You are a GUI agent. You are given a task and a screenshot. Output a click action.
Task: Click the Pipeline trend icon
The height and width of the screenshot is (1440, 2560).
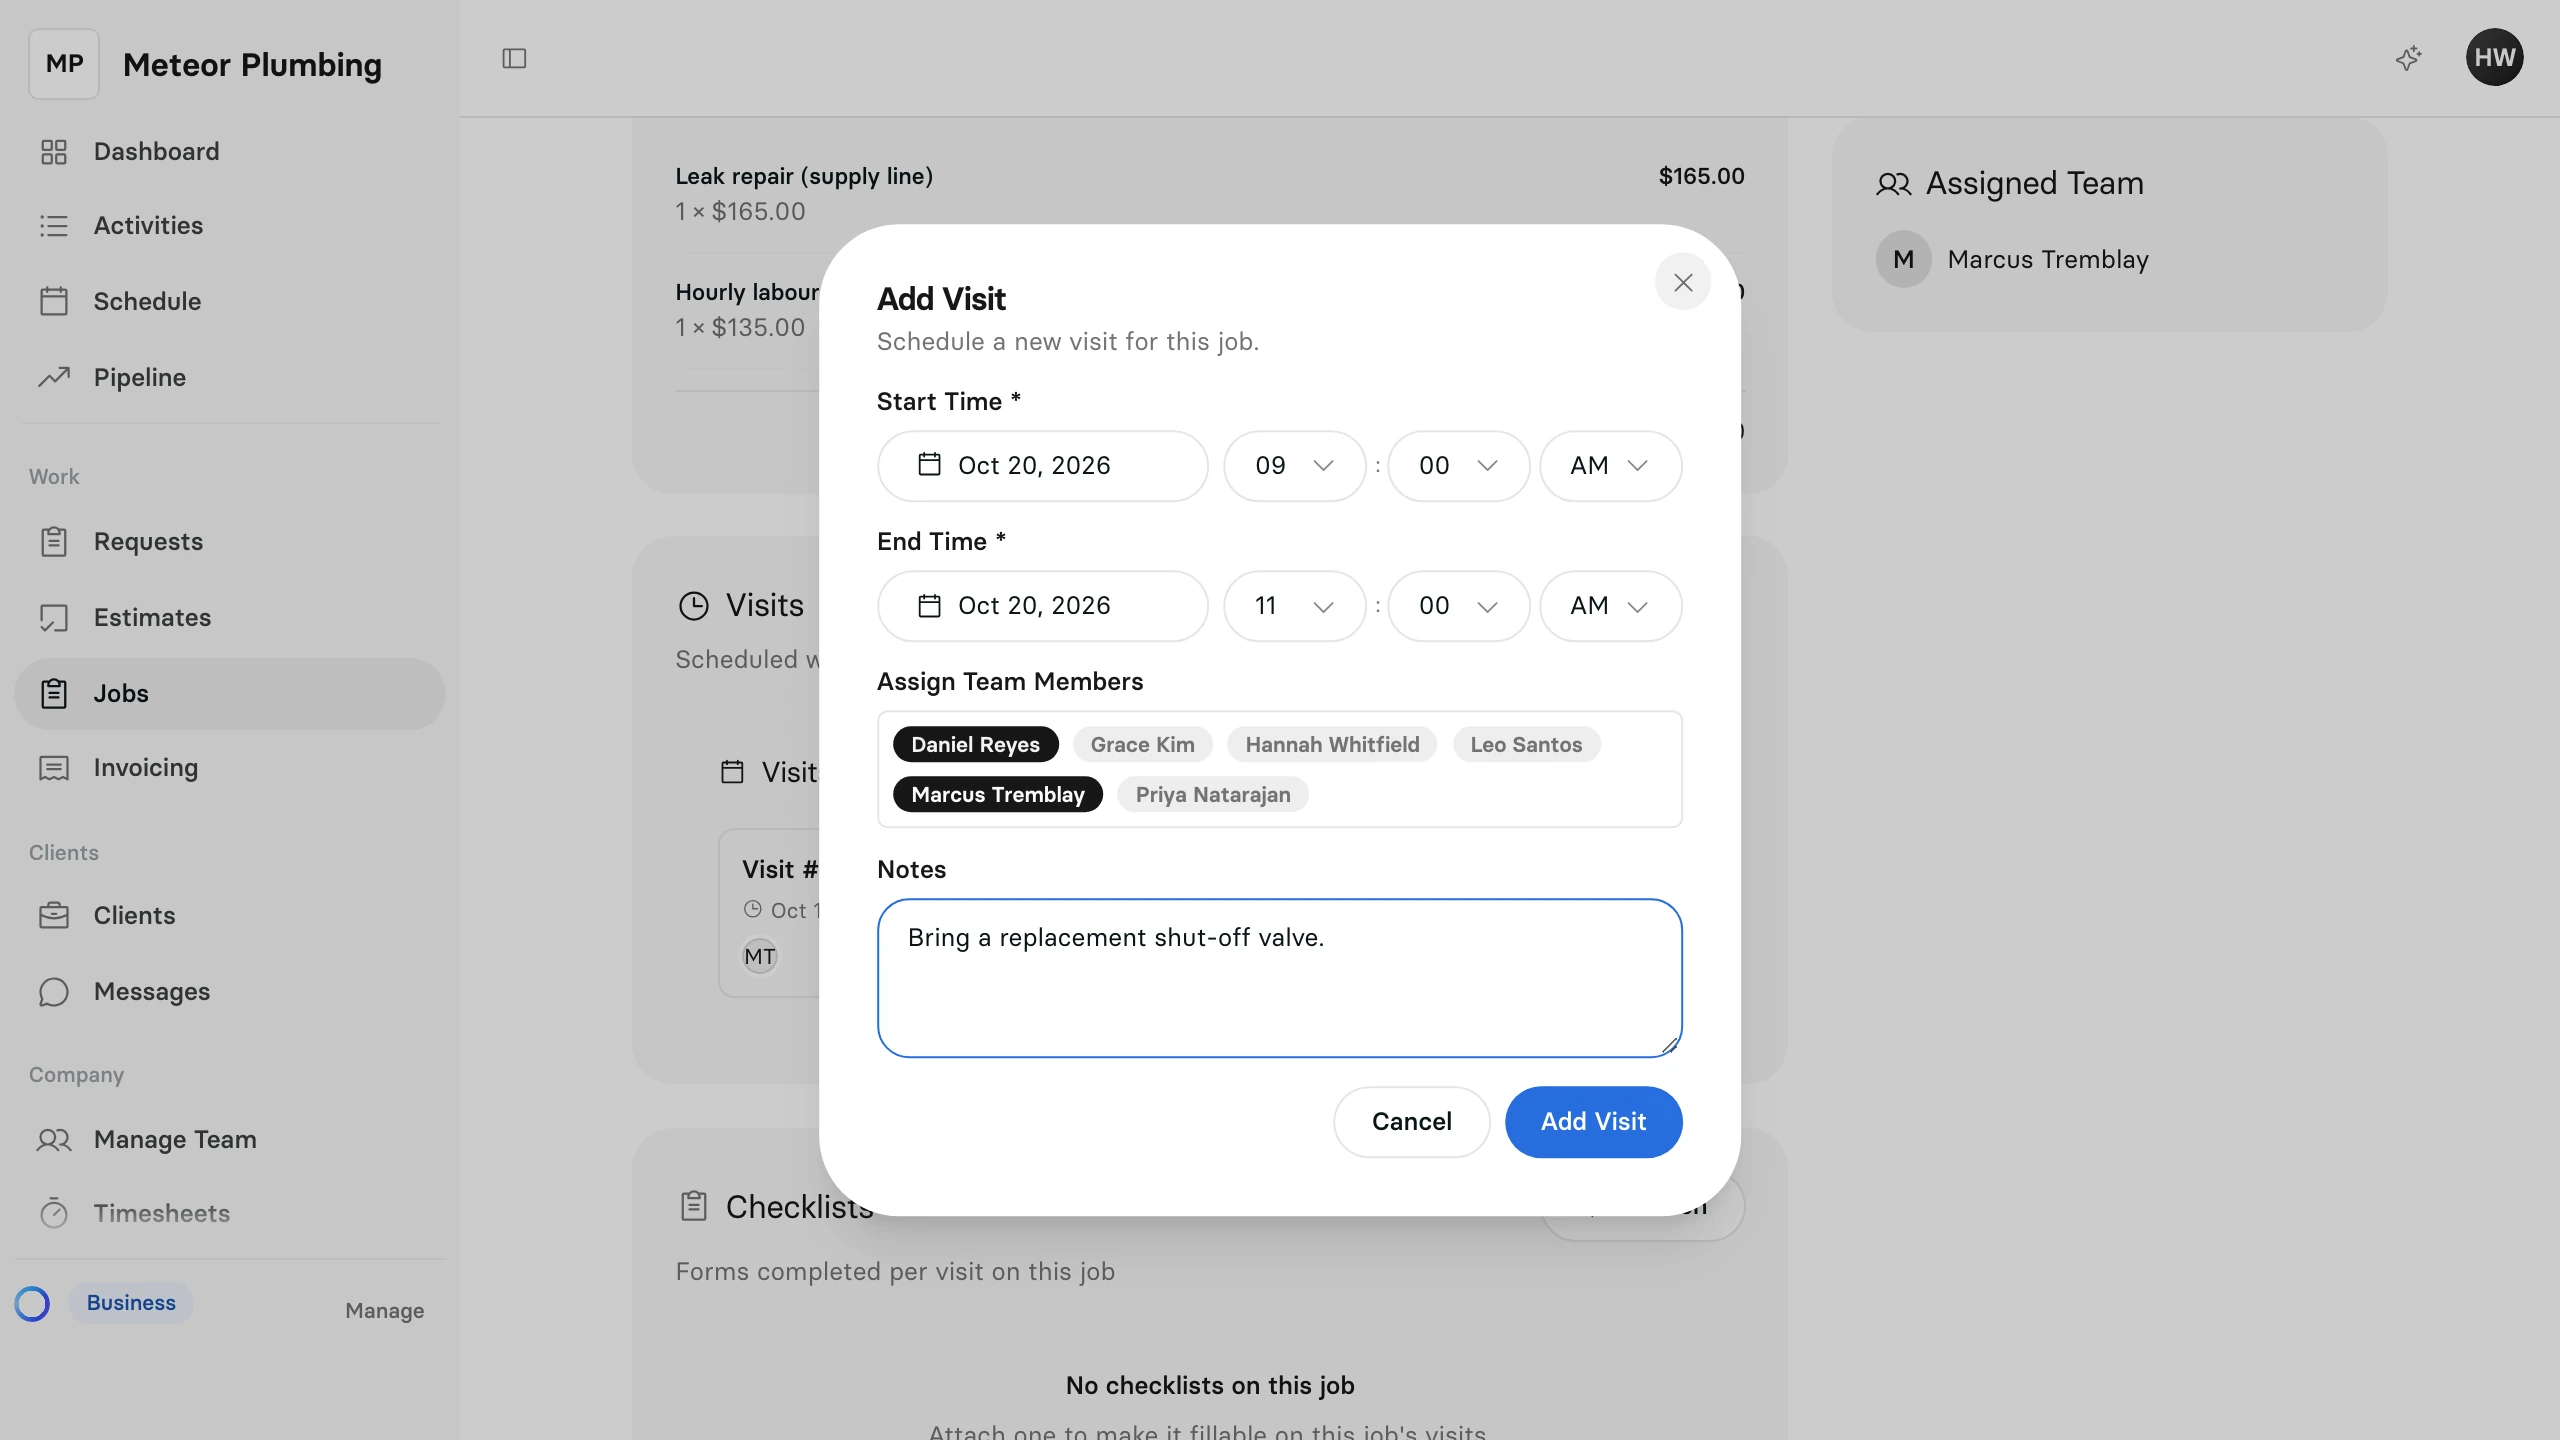(53, 377)
